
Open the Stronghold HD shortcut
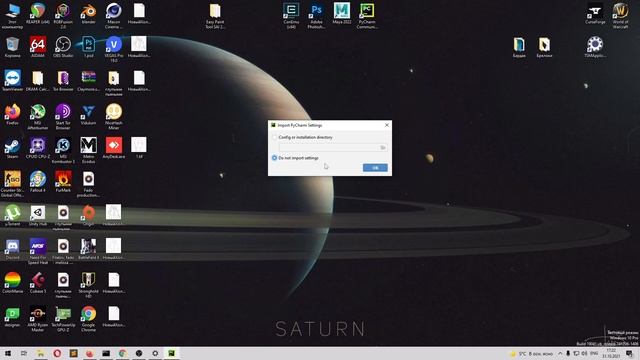88,284
